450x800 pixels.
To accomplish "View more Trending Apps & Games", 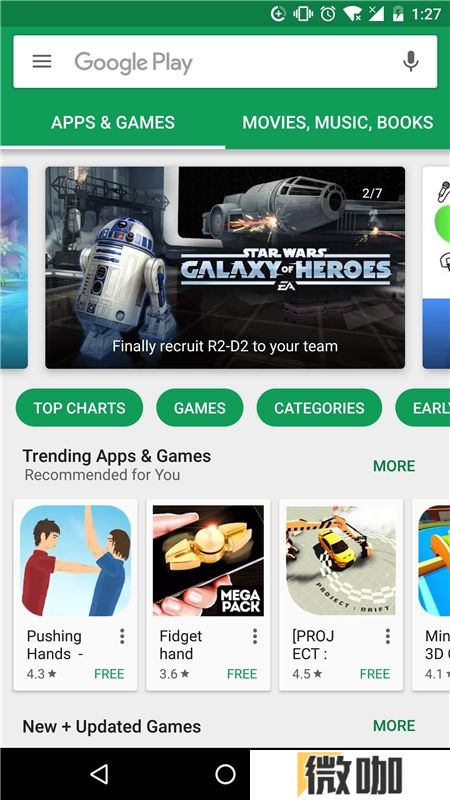I will (394, 466).
